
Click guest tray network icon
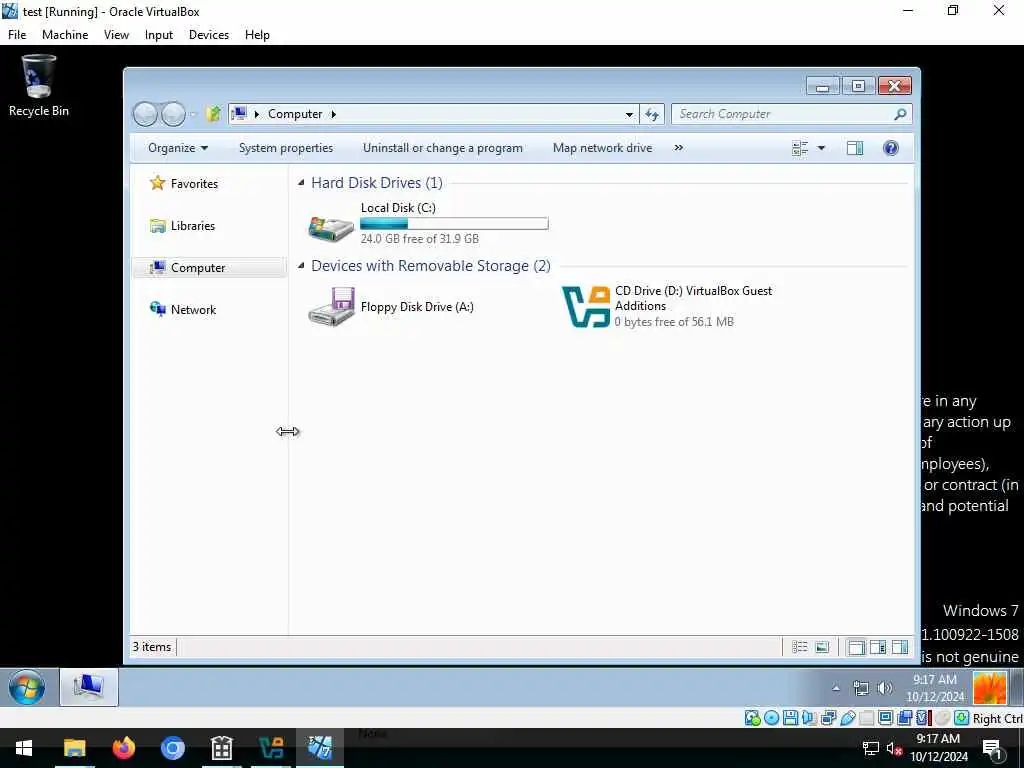pos(861,688)
